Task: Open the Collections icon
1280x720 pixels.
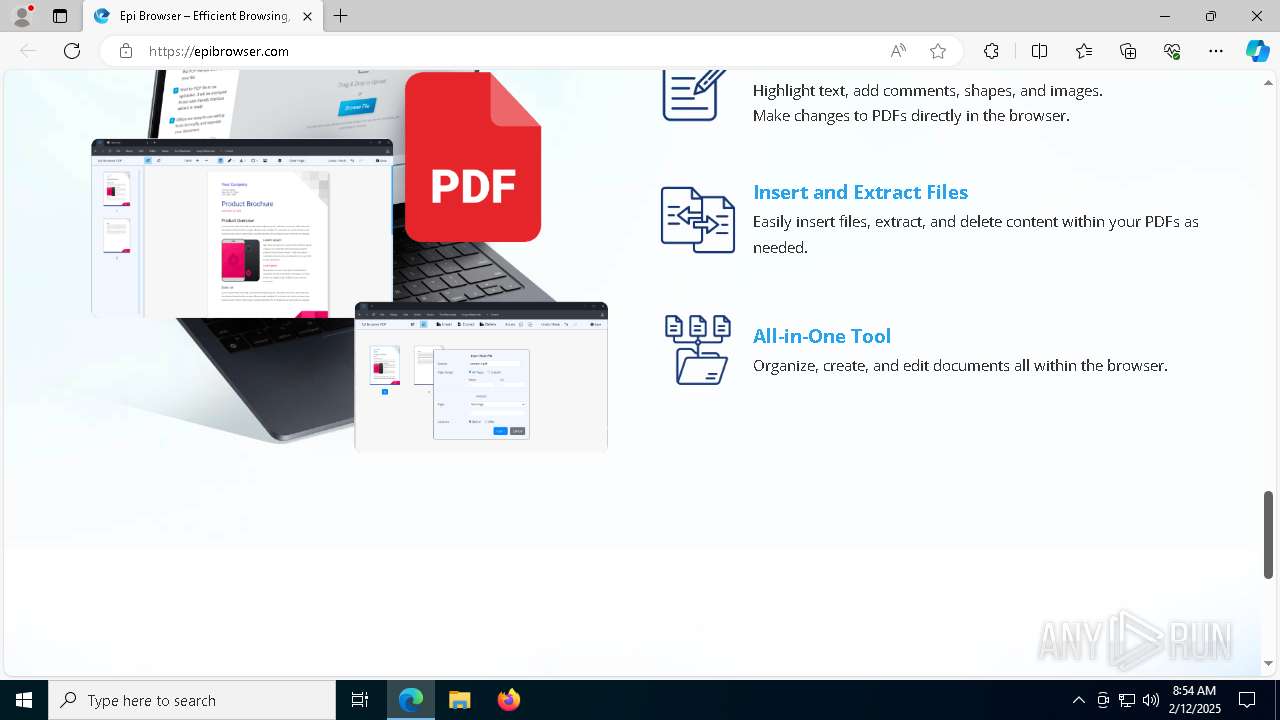Action: (x=1128, y=51)
